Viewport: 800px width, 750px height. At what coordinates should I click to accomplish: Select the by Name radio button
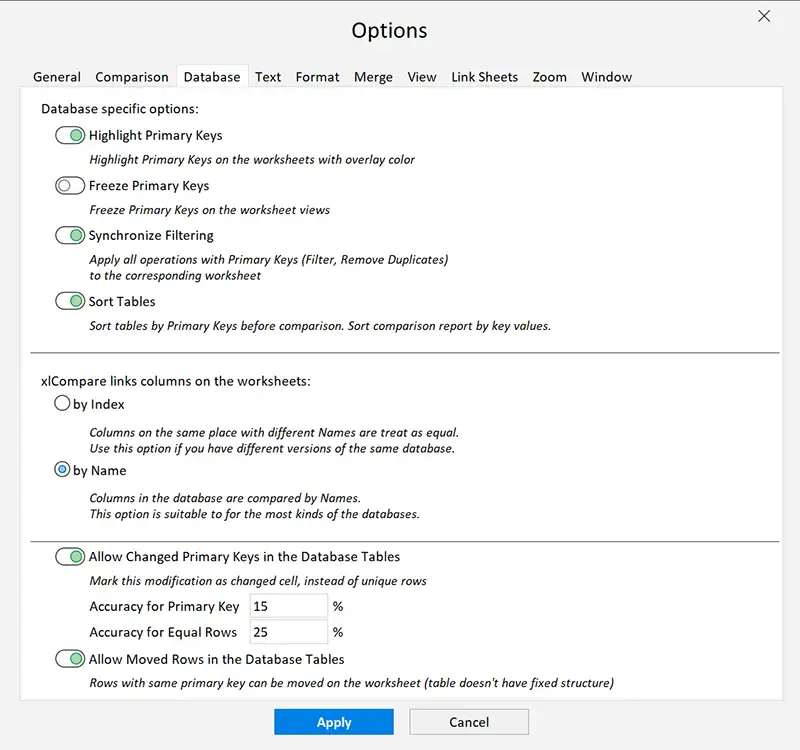[x=62, y=470]
